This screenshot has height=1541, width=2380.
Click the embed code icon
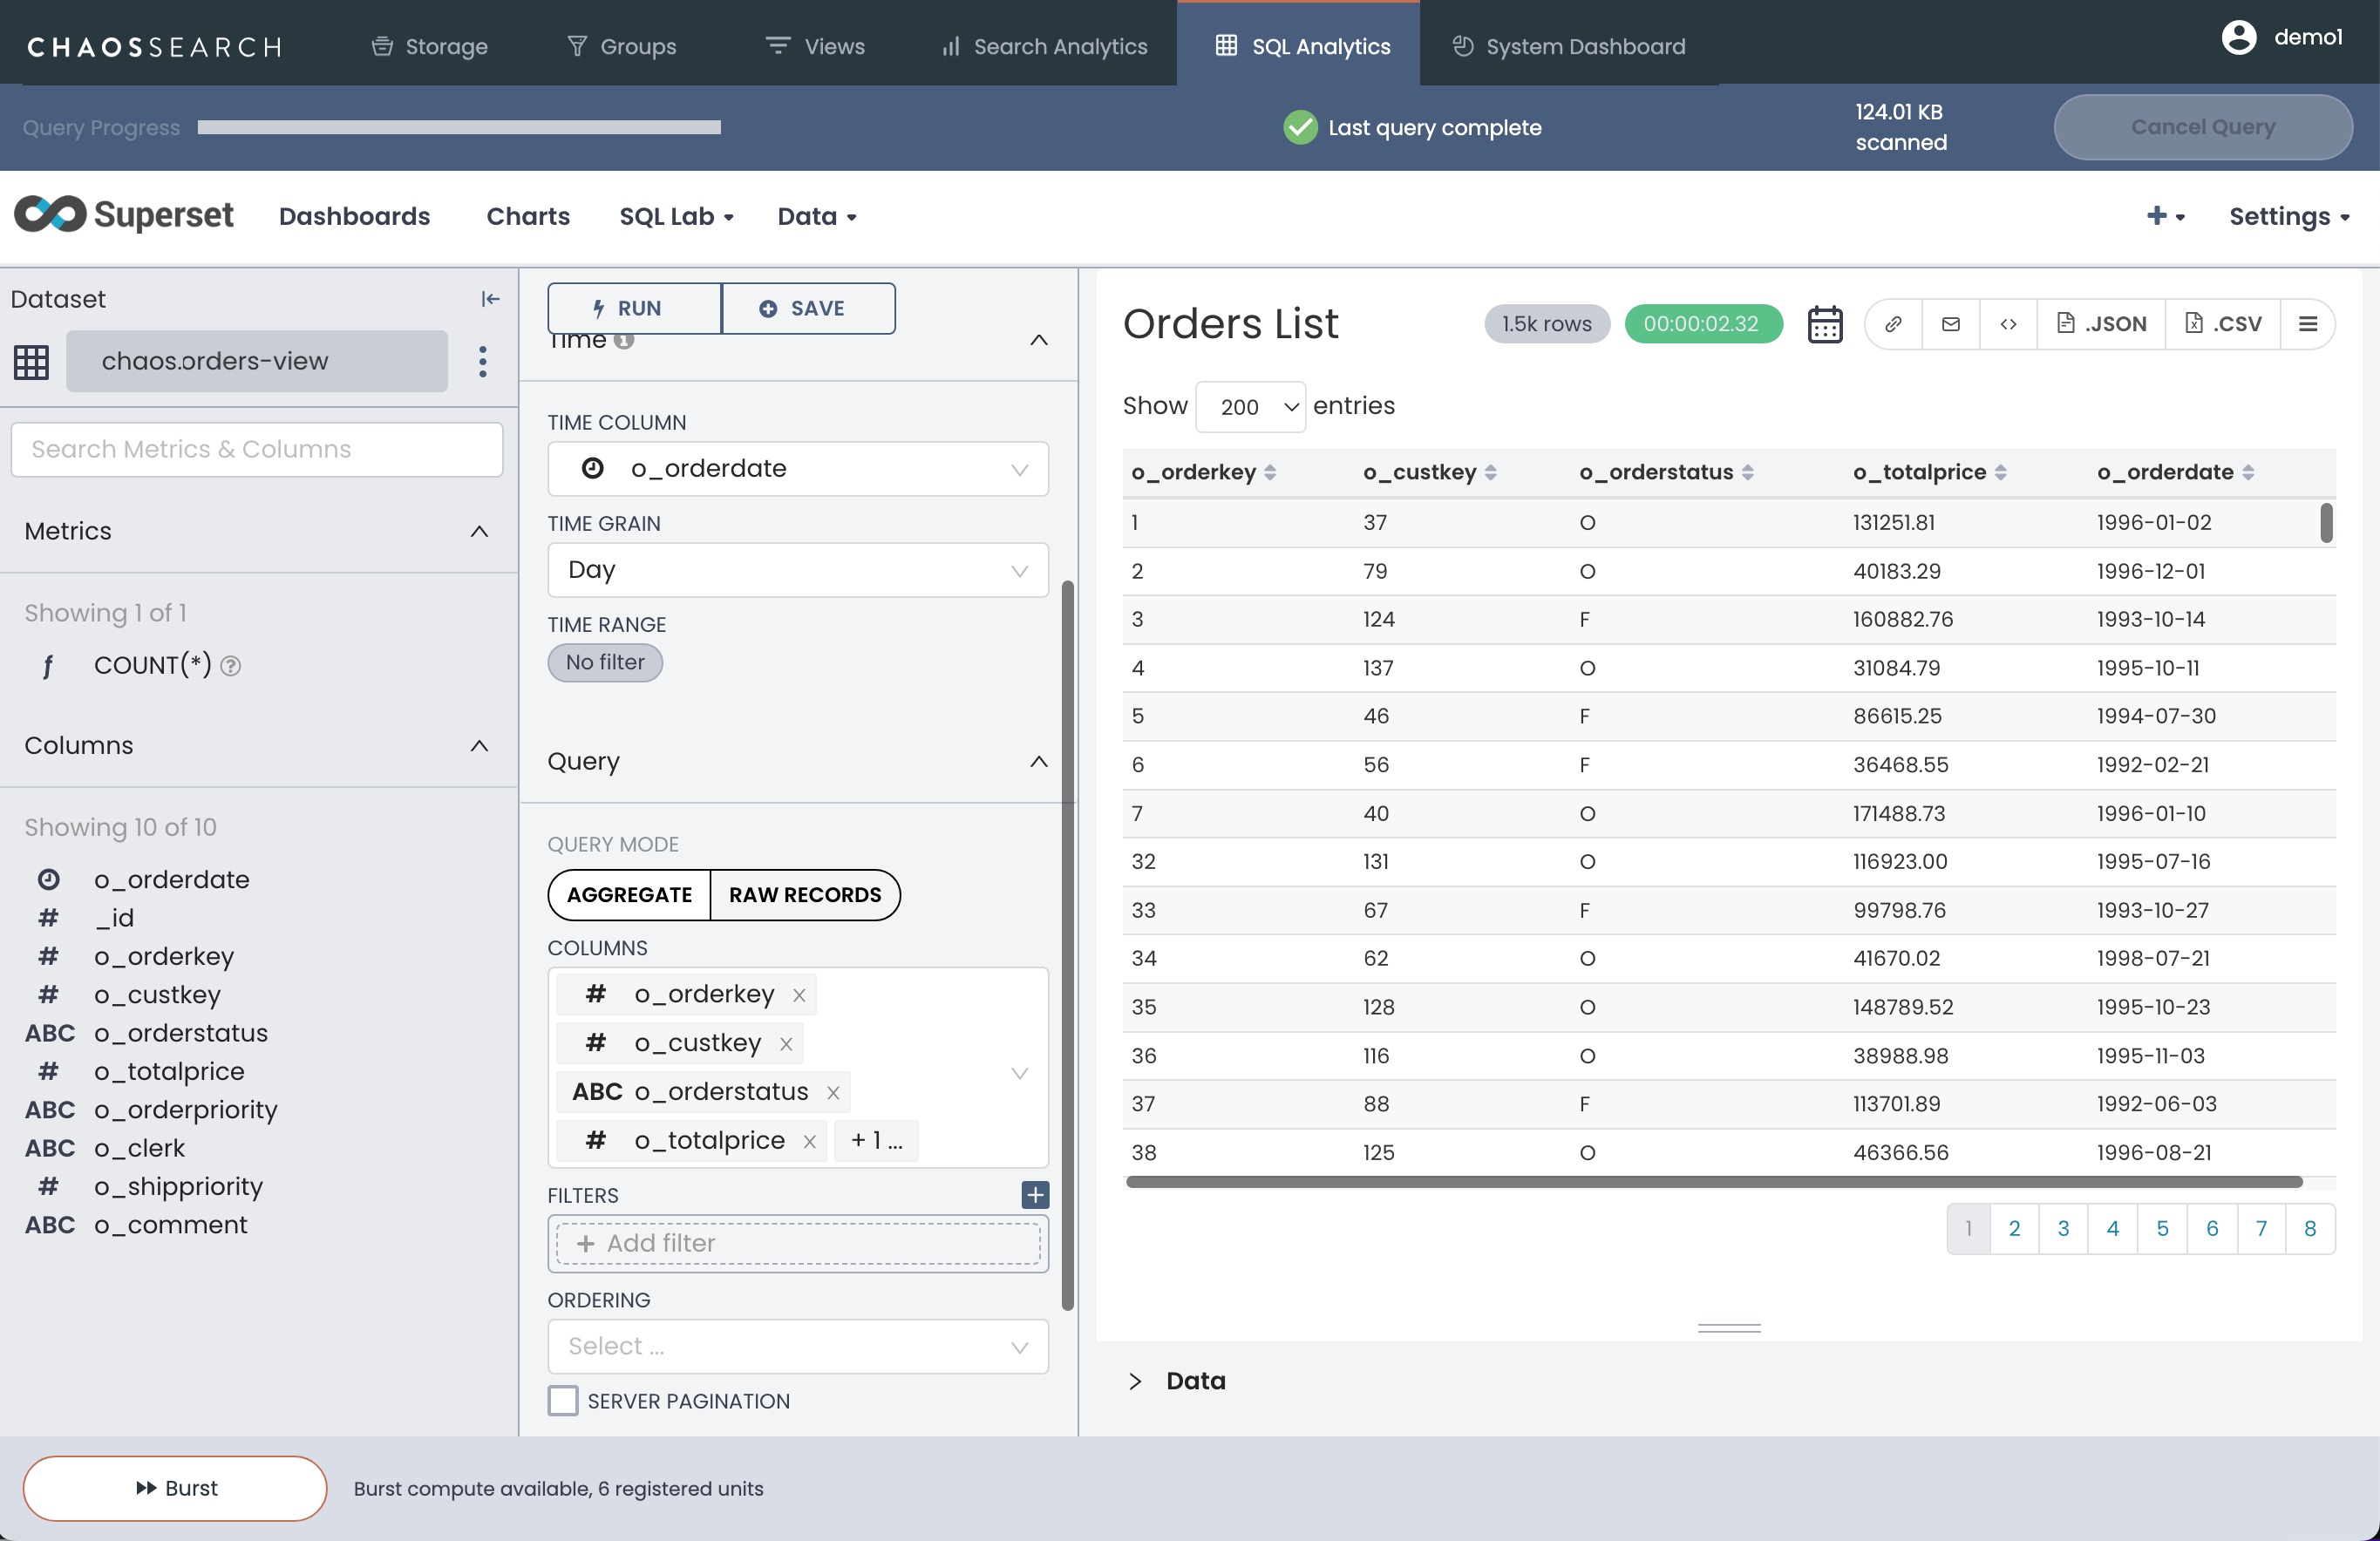click(2008, 324)
